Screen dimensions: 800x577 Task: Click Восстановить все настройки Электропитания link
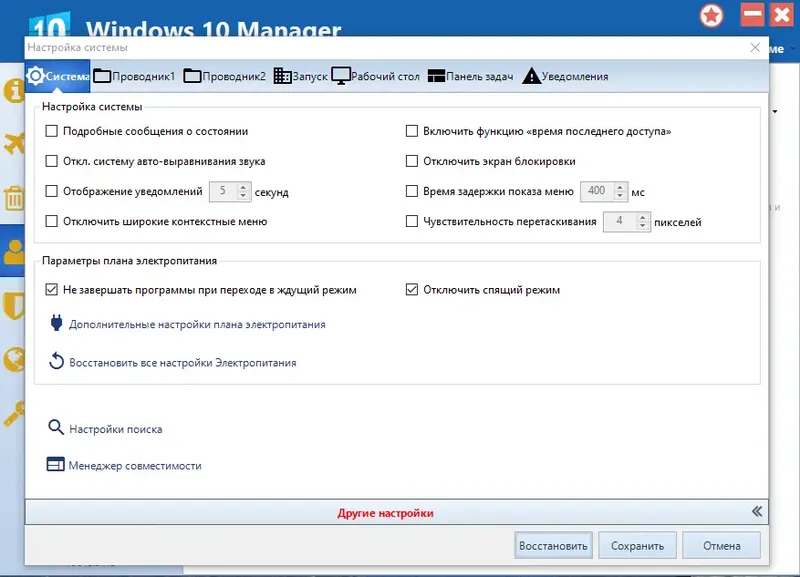(x=183, y=363)
